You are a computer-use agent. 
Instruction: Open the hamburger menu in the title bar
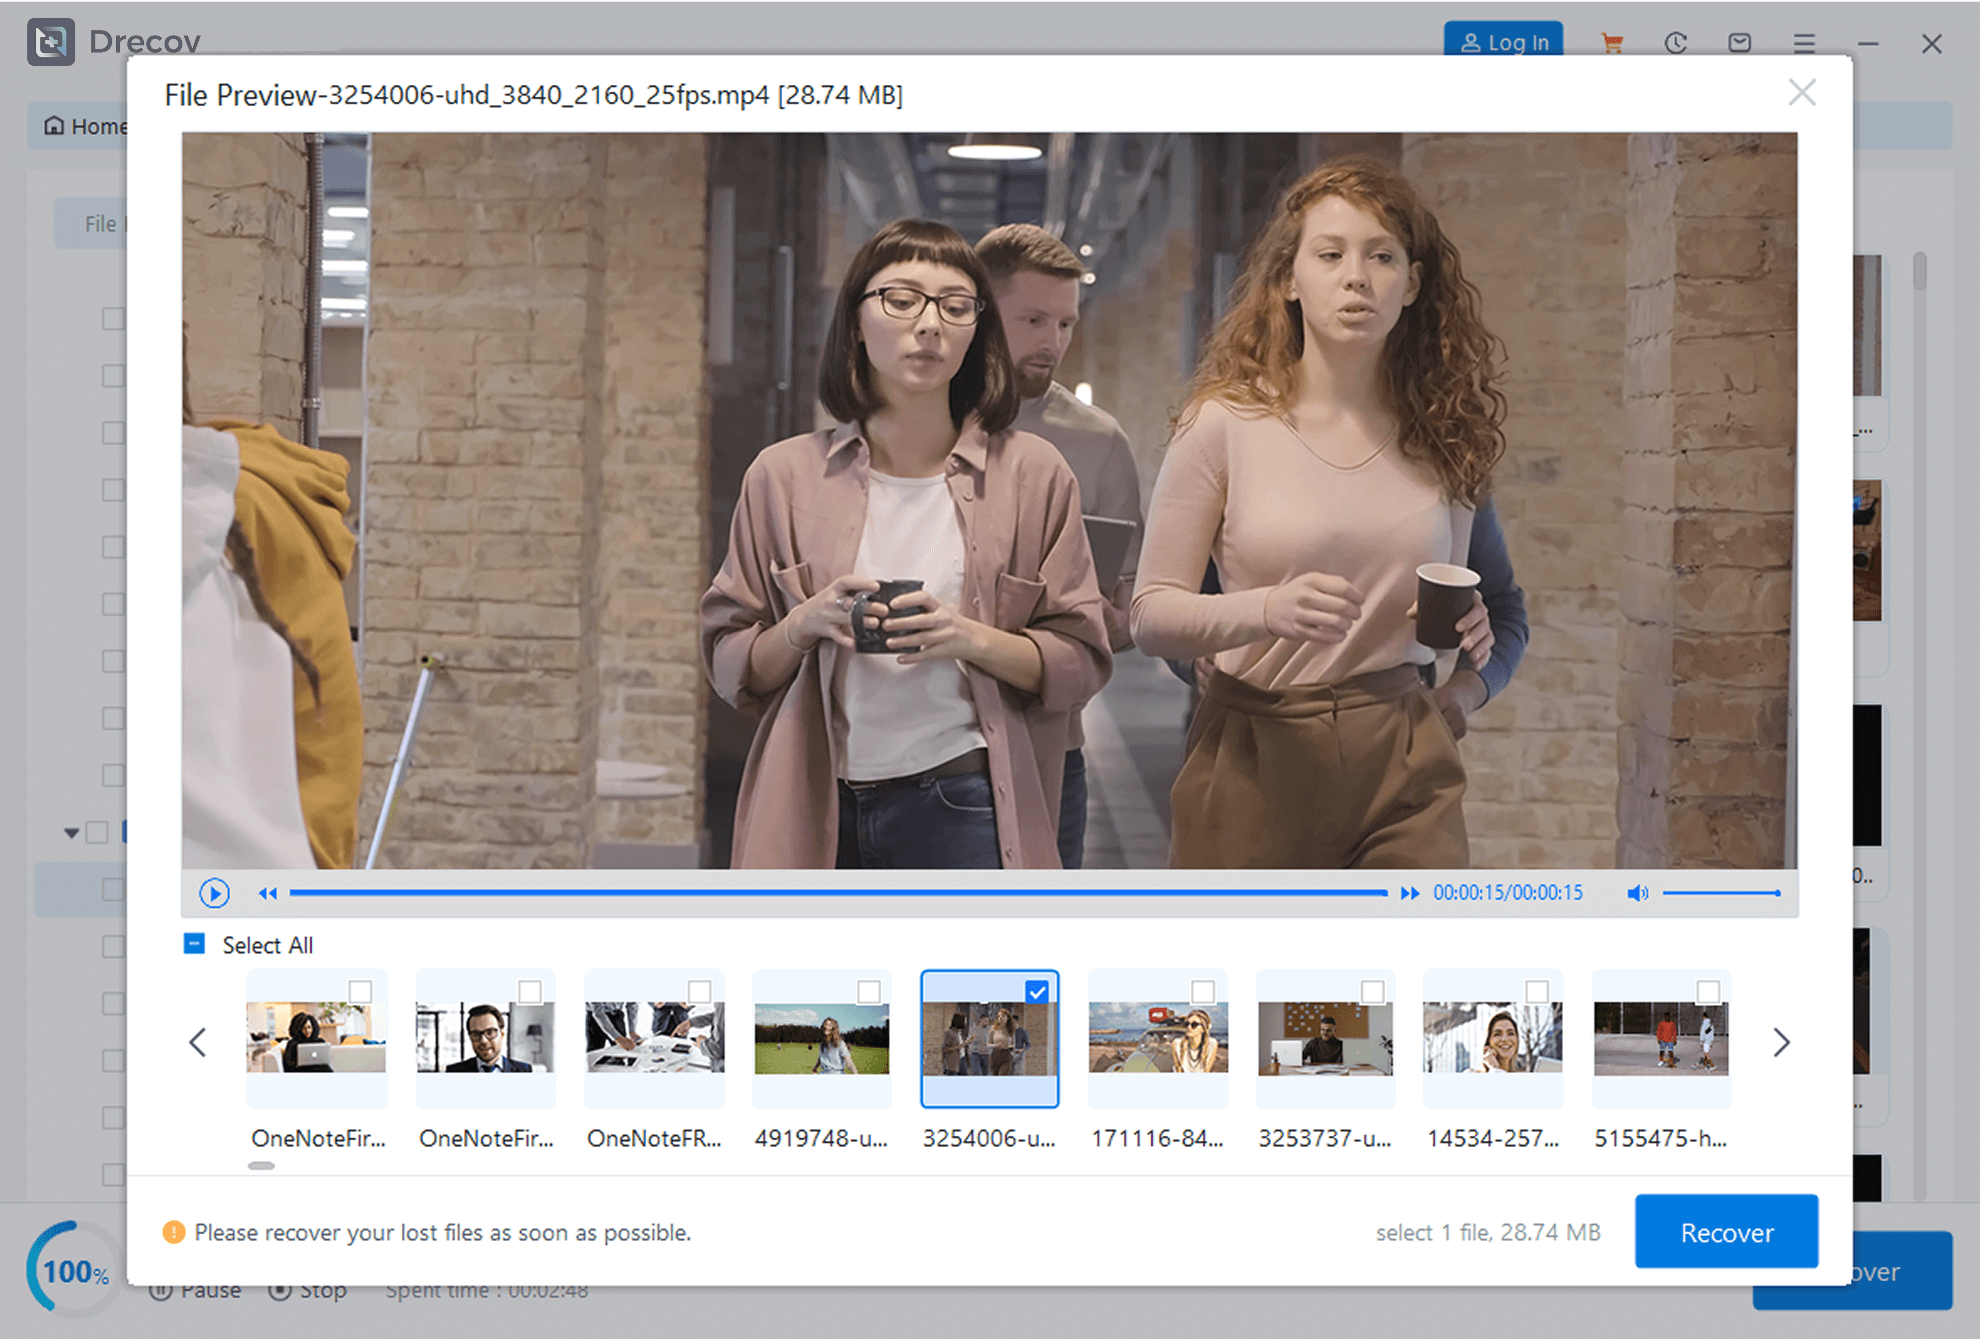coord(1804,42)
